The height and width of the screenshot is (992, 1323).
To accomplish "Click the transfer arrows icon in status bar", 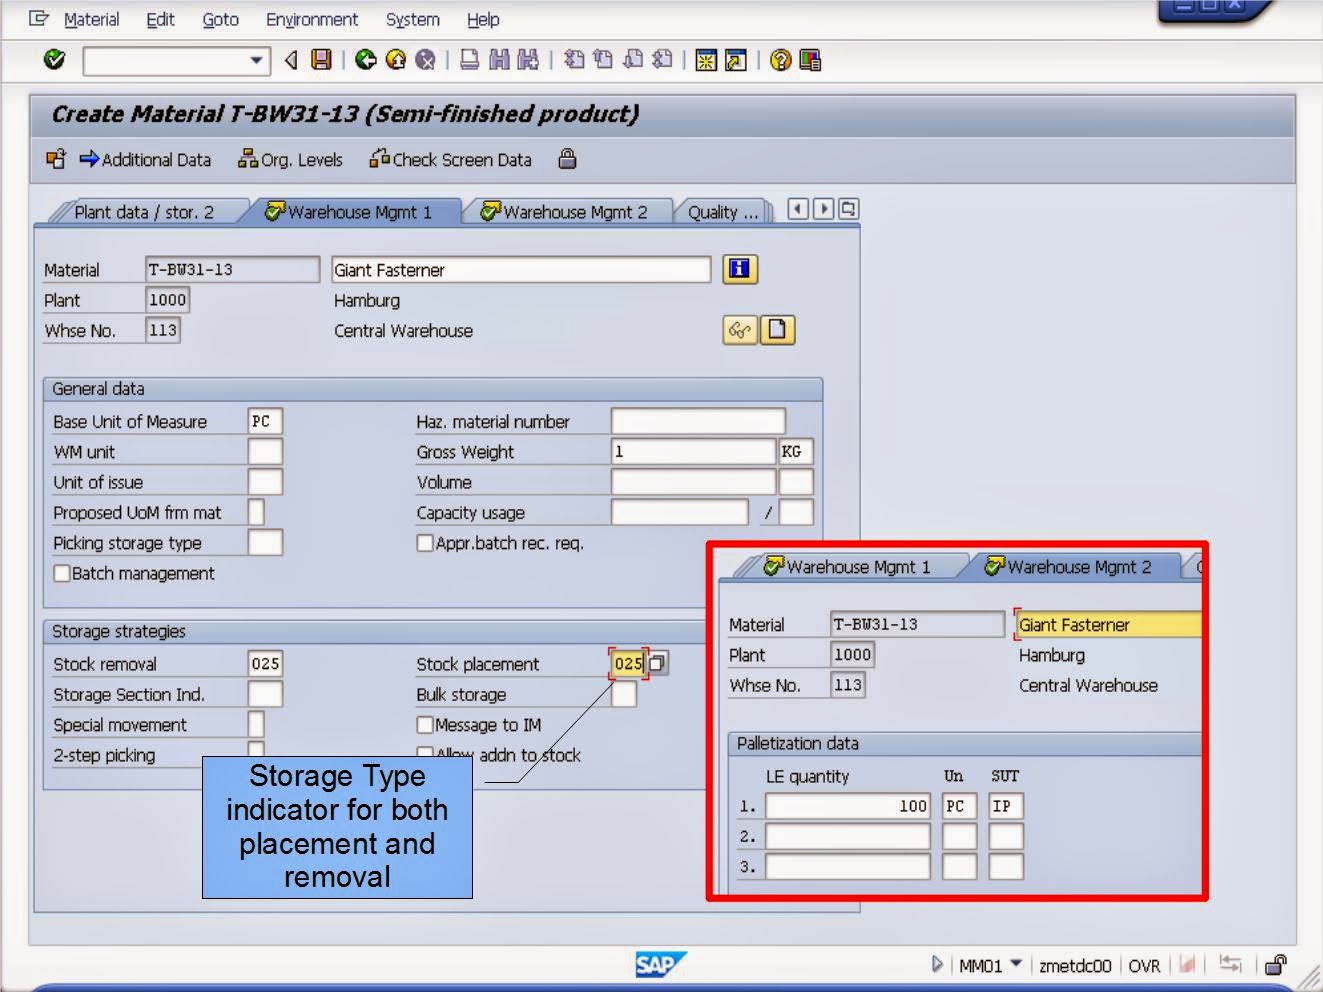I will [x=1231, y=964].
